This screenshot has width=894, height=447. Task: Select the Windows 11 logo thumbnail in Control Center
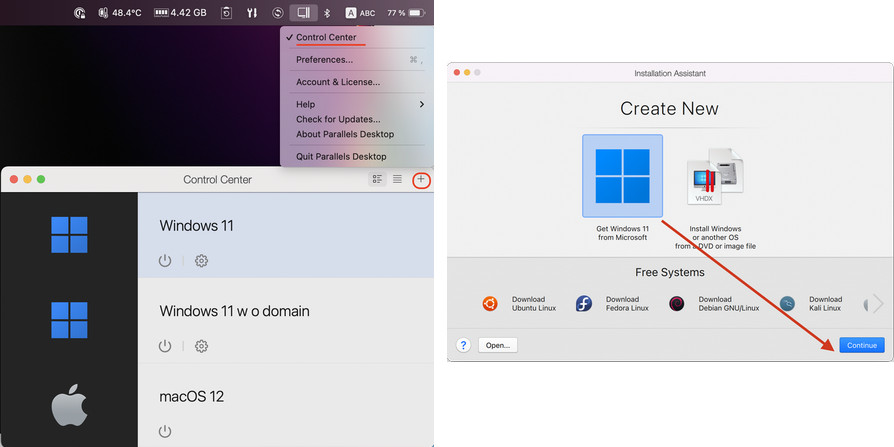click(x=69, y=235)
